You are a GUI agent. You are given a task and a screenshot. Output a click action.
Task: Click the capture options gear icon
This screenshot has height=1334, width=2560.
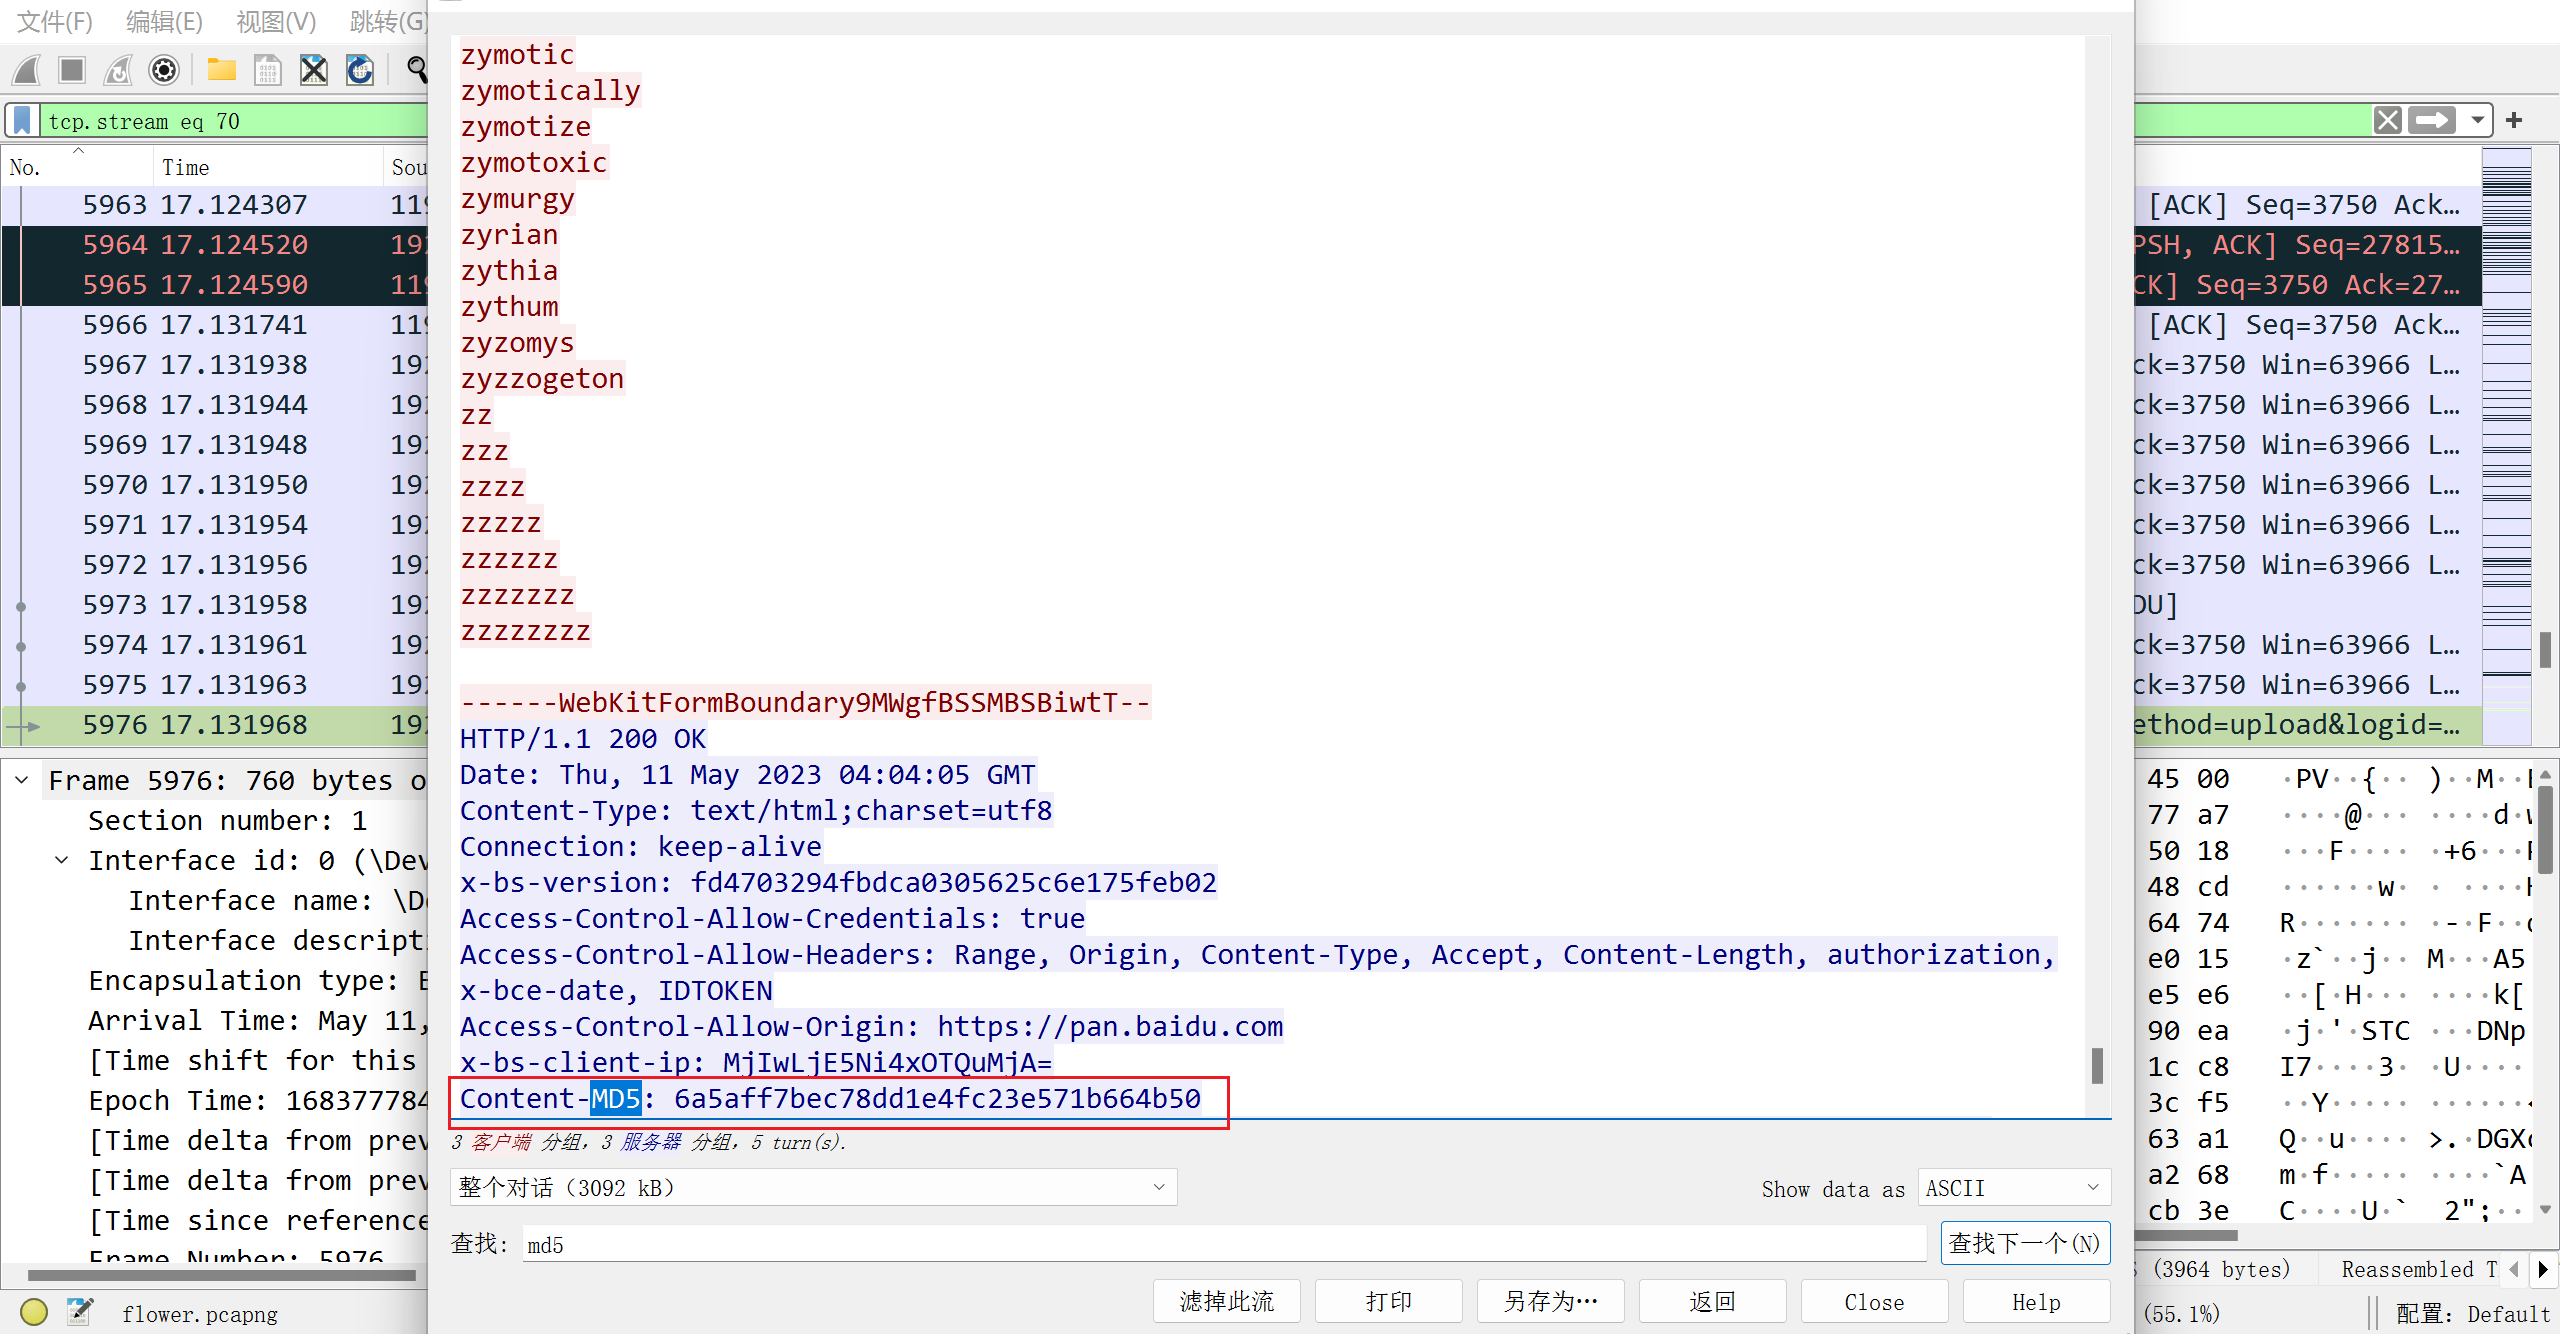click(x=164, y=70)
